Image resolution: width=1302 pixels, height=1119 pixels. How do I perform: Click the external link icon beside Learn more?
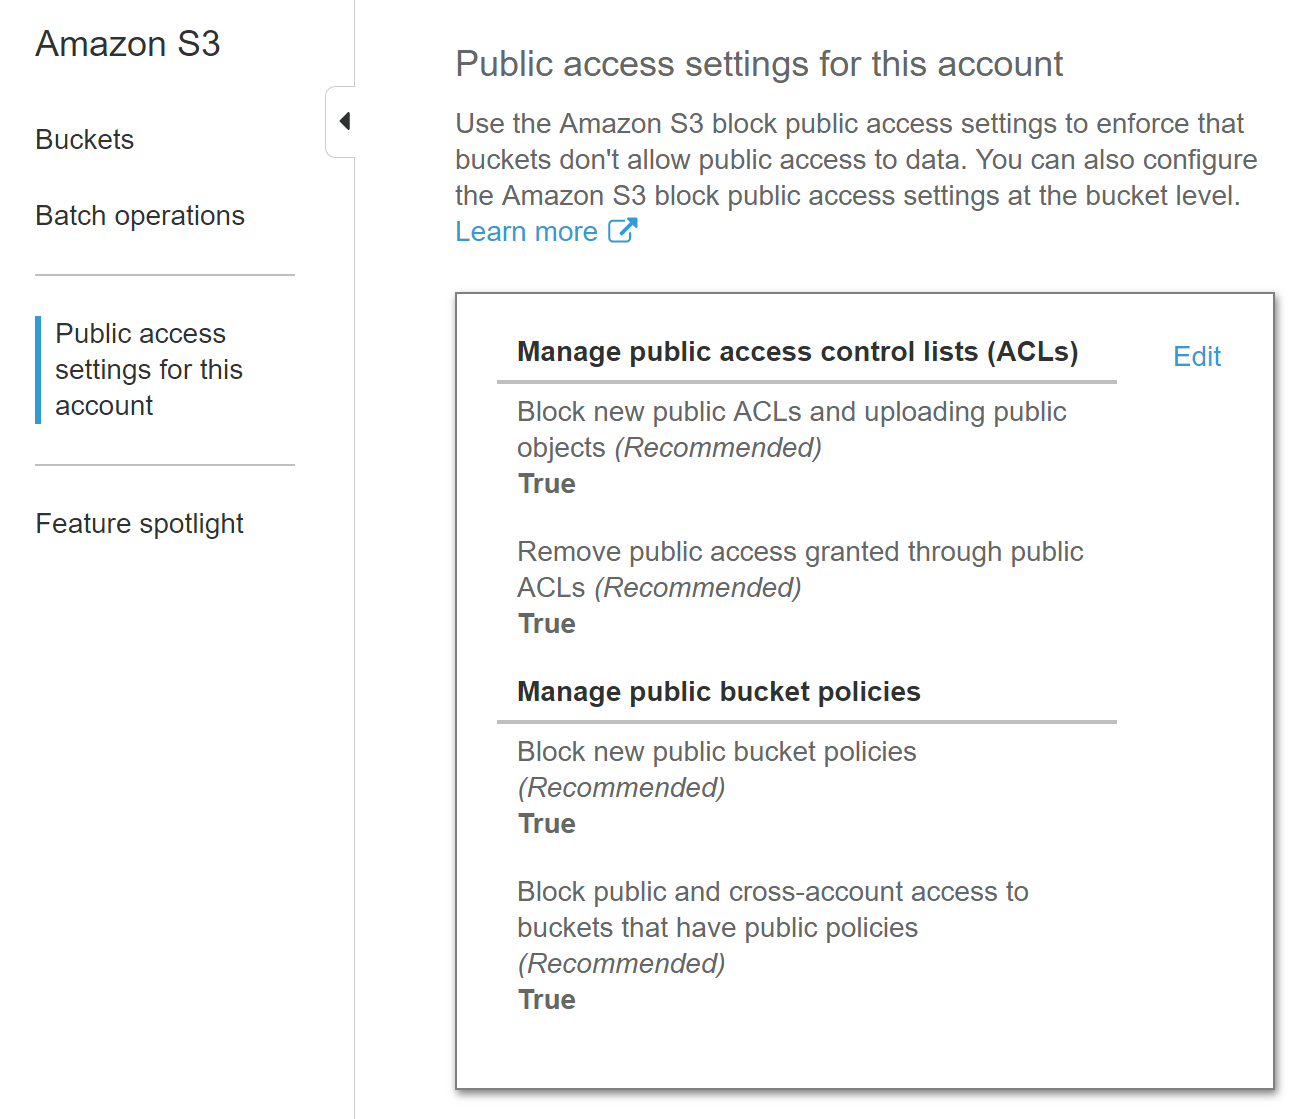pyautogui.click(x=622, y=231)
